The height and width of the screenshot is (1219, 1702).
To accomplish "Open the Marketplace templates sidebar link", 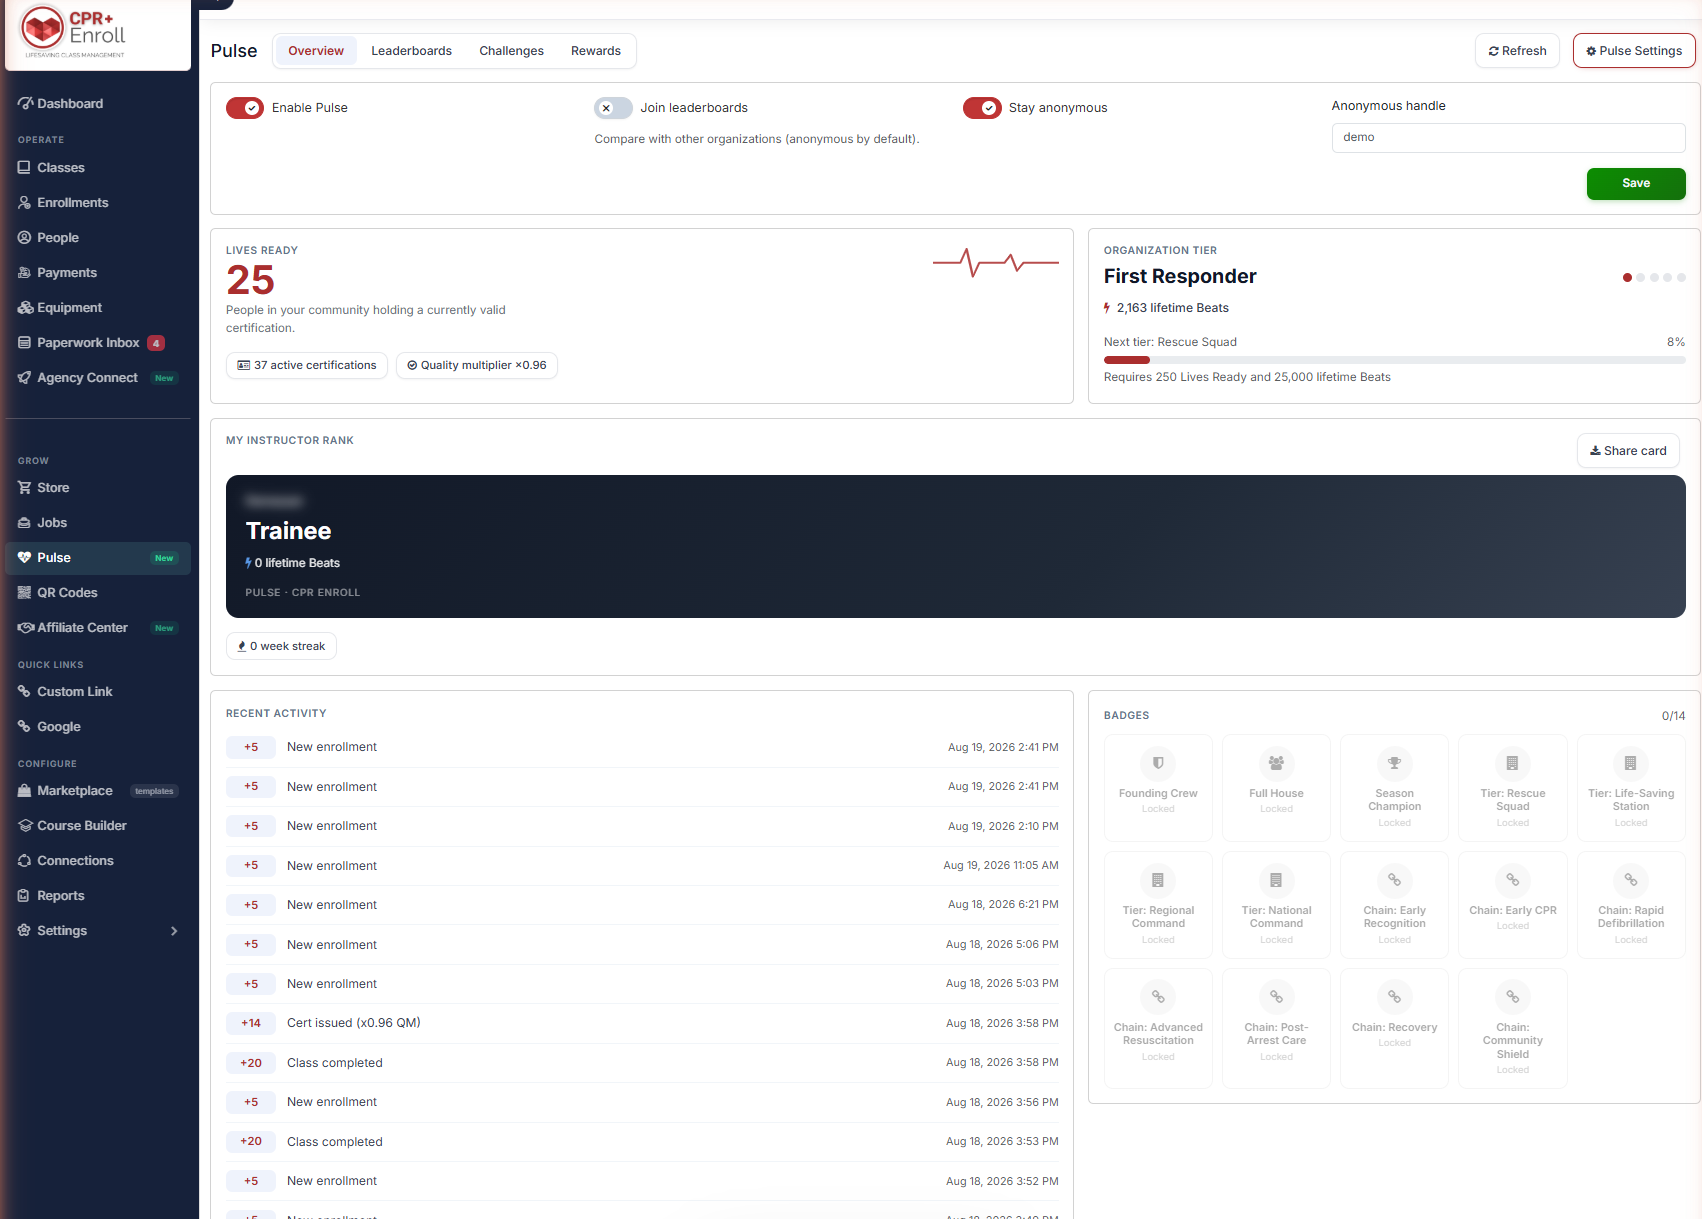I will pos(98,791).
